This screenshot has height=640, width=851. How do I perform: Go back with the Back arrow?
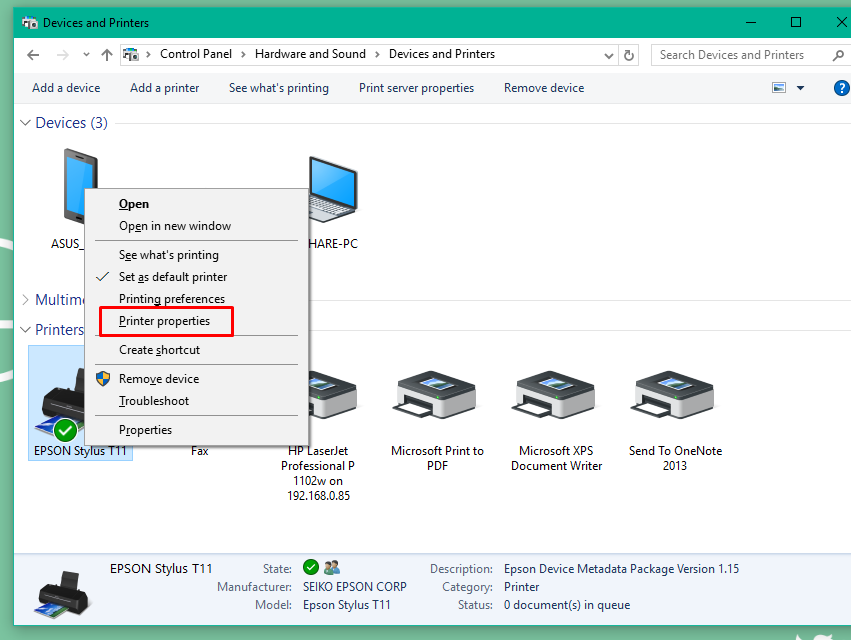(x=33, y=55)
